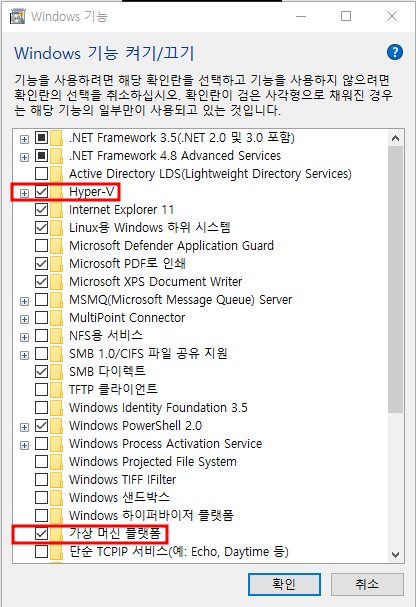The image size is (416, 607).
Task: Expand Windows Process Activation Service node
Action: pyautogui.click(x=24, y=445)
